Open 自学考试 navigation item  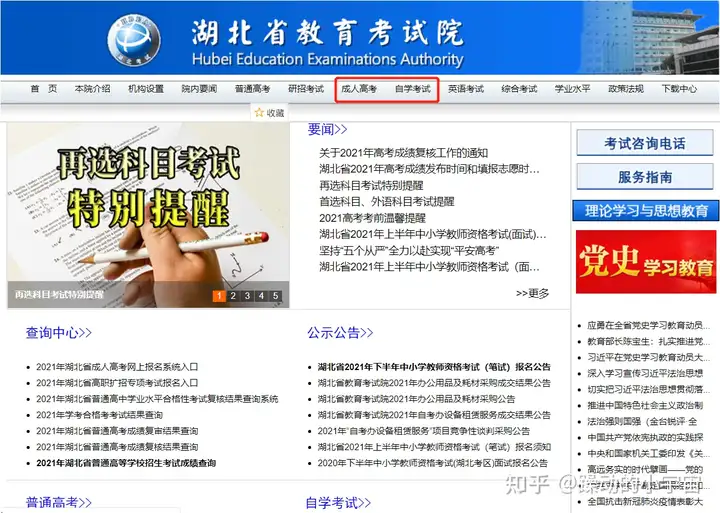[x=412, y=89]
